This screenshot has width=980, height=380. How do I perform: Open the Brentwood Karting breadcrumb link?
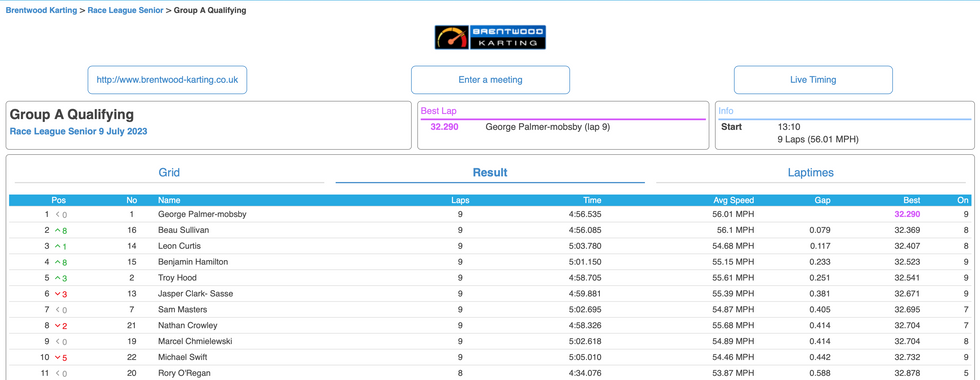coord(41,11)
